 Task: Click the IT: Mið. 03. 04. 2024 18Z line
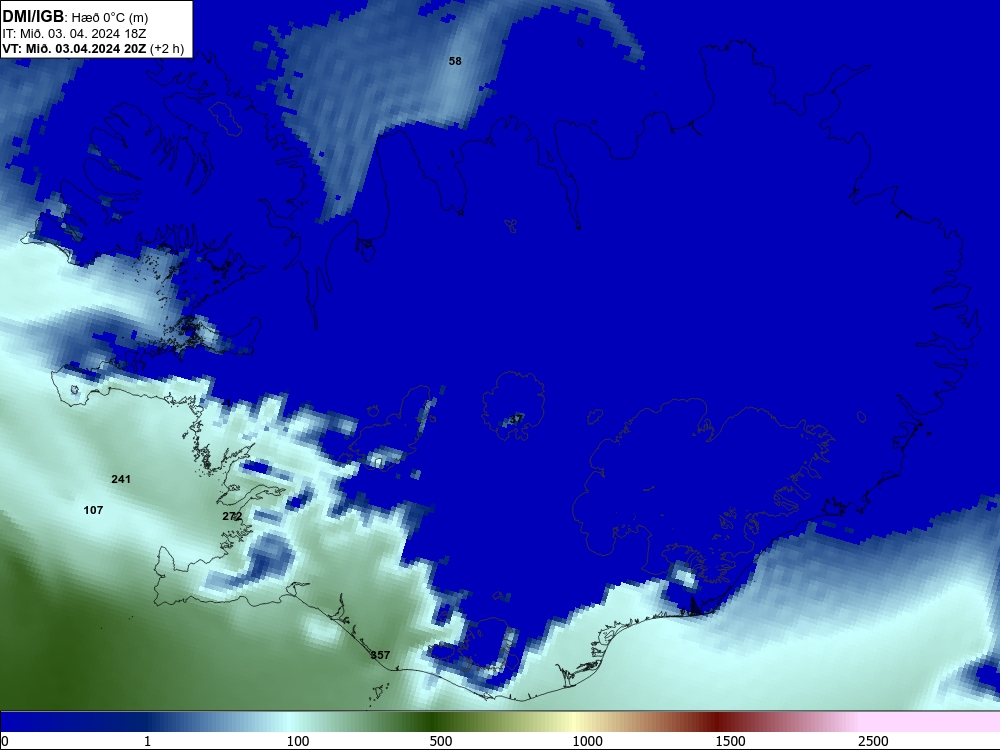(75, 34)
